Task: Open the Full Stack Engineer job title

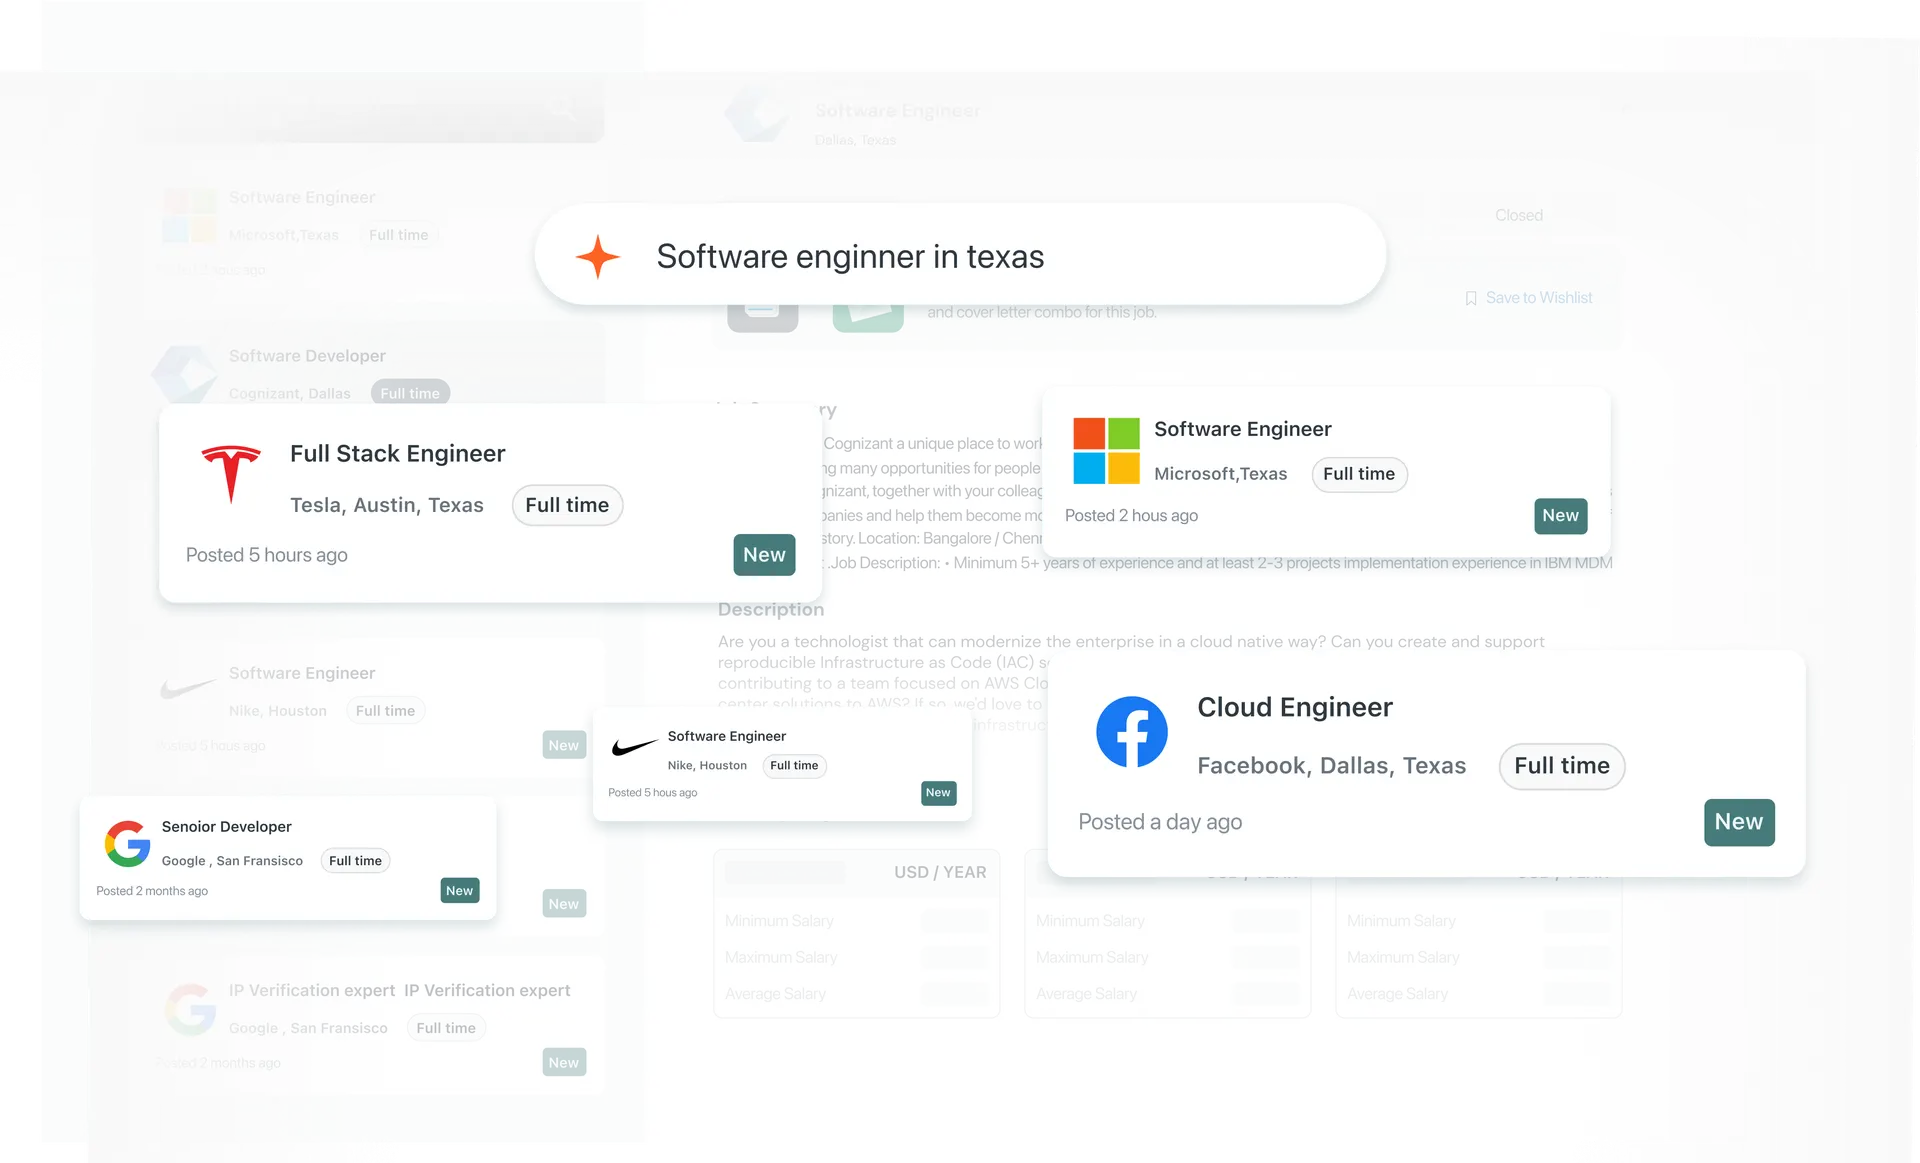Action: pyautogui.click(x=398, y=454)
